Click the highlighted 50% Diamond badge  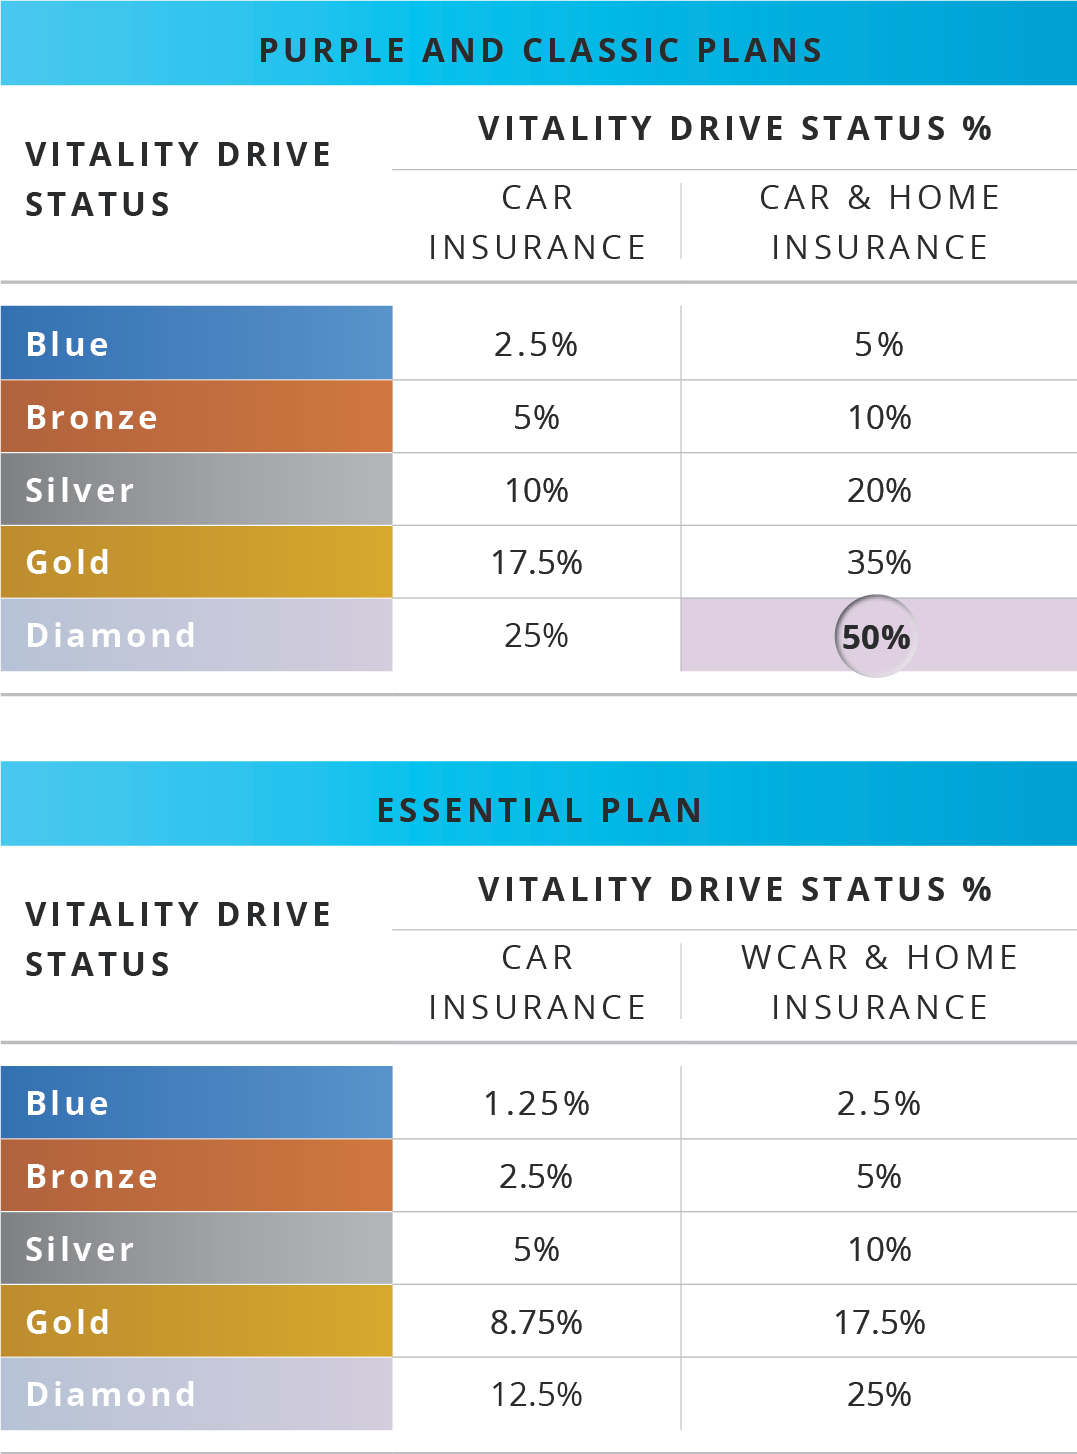[876, 636]
